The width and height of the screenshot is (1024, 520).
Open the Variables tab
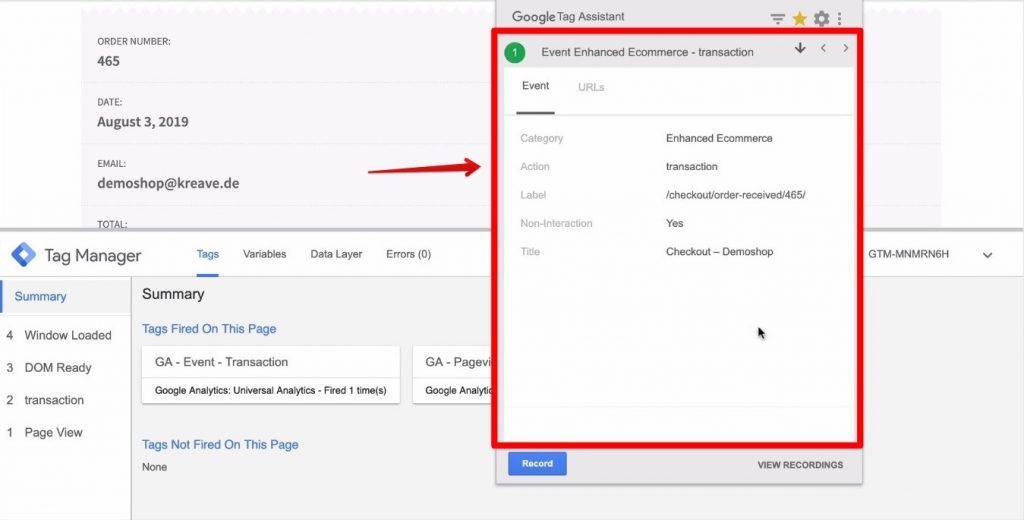click(x=264, y=254)
